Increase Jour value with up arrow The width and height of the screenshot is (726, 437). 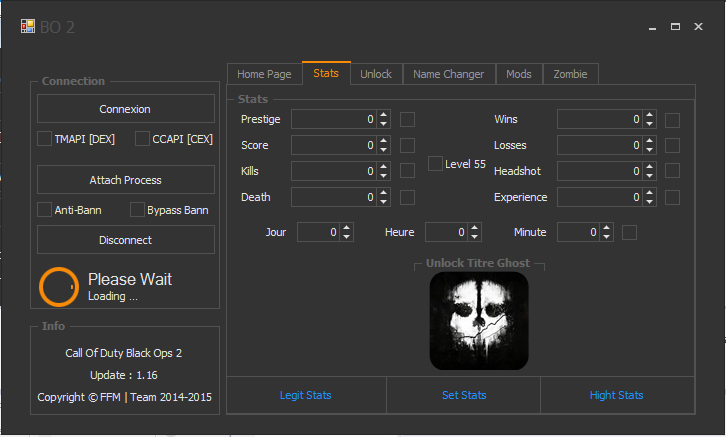(346, 228)
